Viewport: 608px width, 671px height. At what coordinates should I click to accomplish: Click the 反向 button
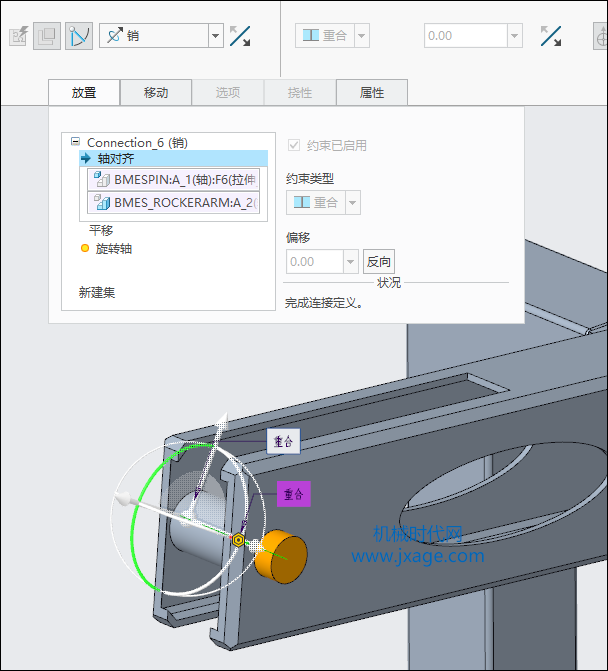point(379,261)
